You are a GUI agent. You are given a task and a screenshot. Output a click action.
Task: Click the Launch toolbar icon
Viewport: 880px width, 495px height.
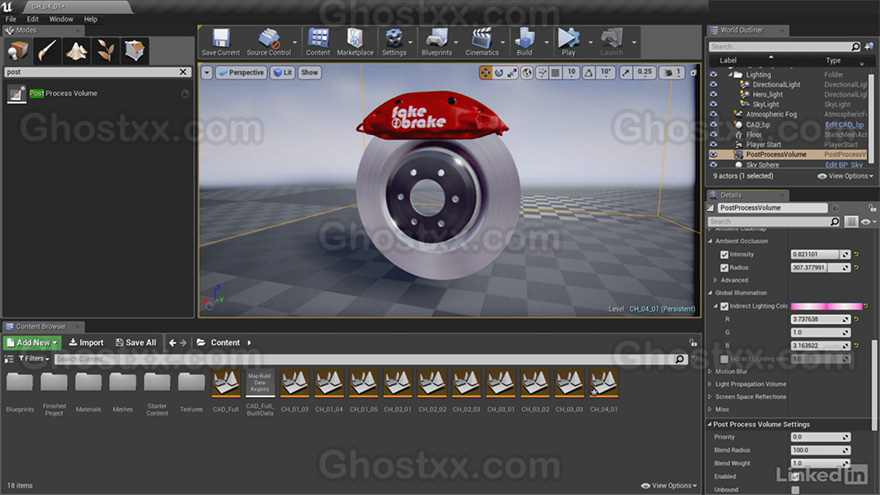click(x=612, y=42)
